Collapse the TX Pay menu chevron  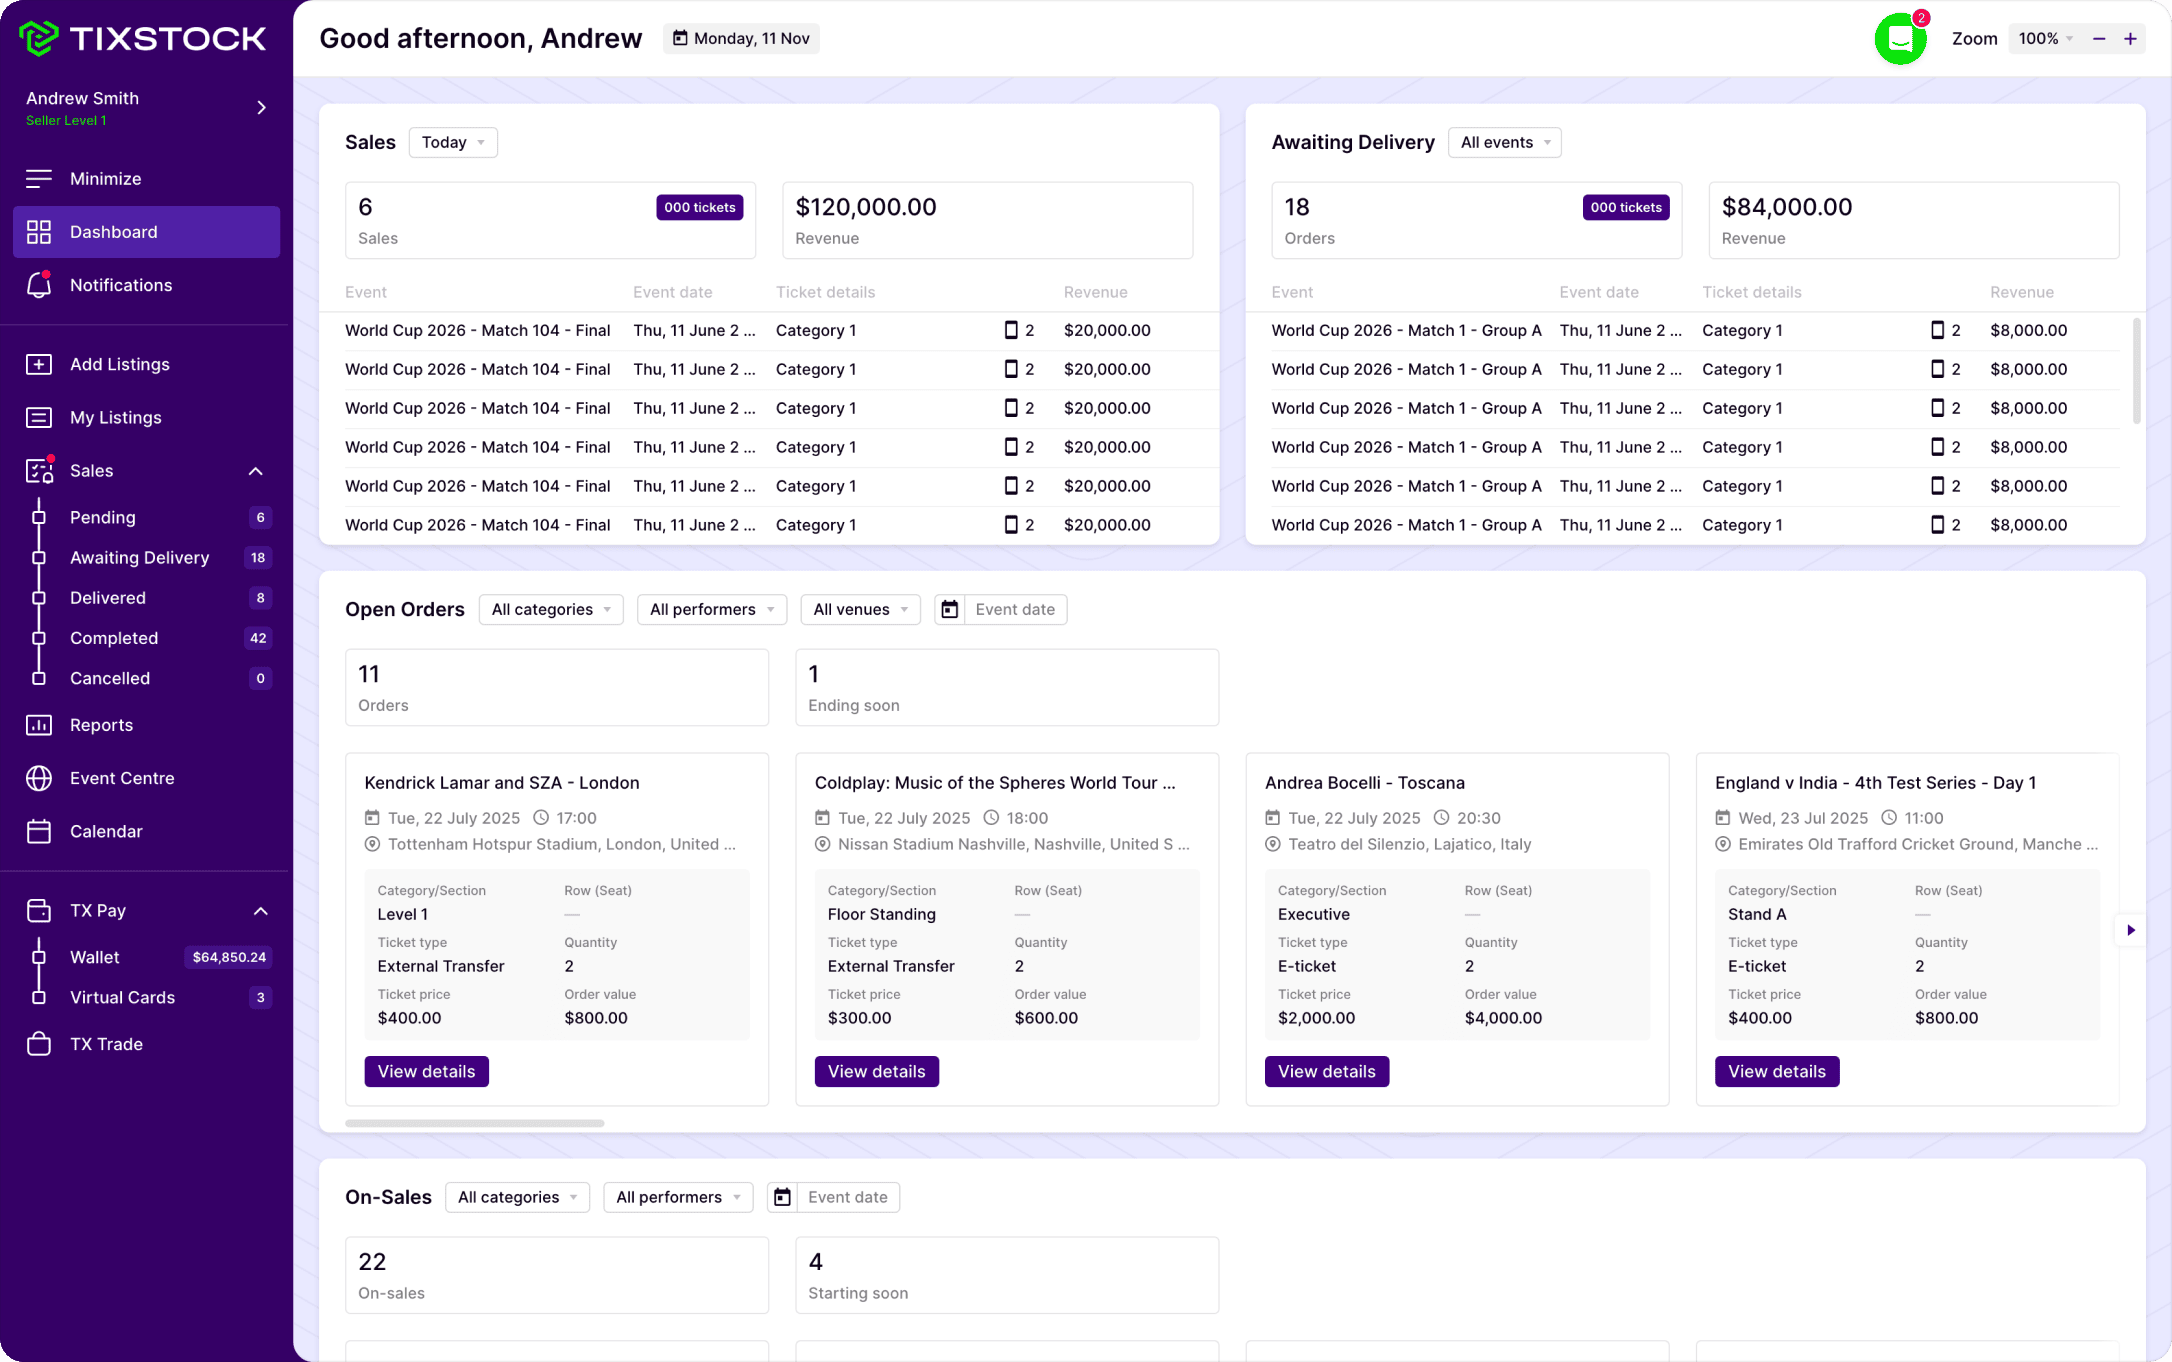[261, 911]
